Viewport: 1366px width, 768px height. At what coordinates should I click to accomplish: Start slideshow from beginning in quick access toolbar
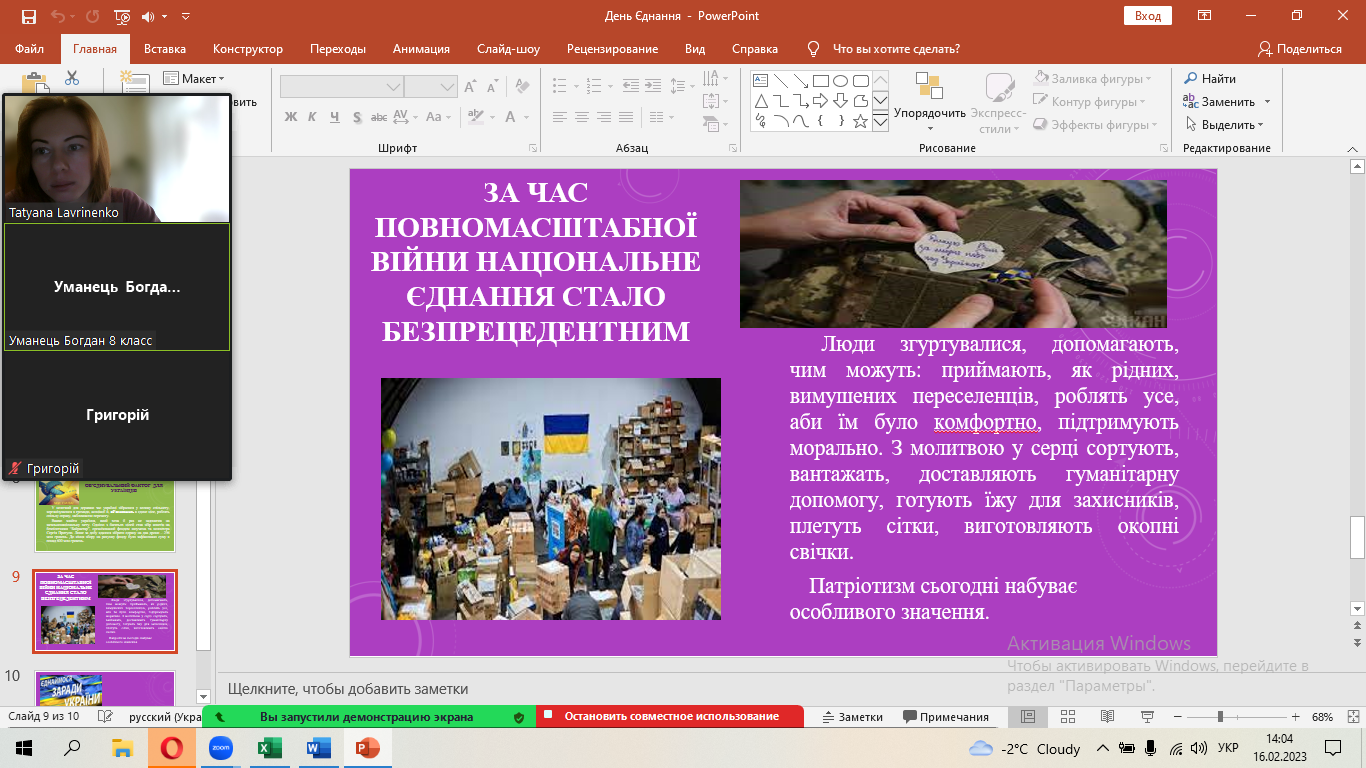[122, 16]
